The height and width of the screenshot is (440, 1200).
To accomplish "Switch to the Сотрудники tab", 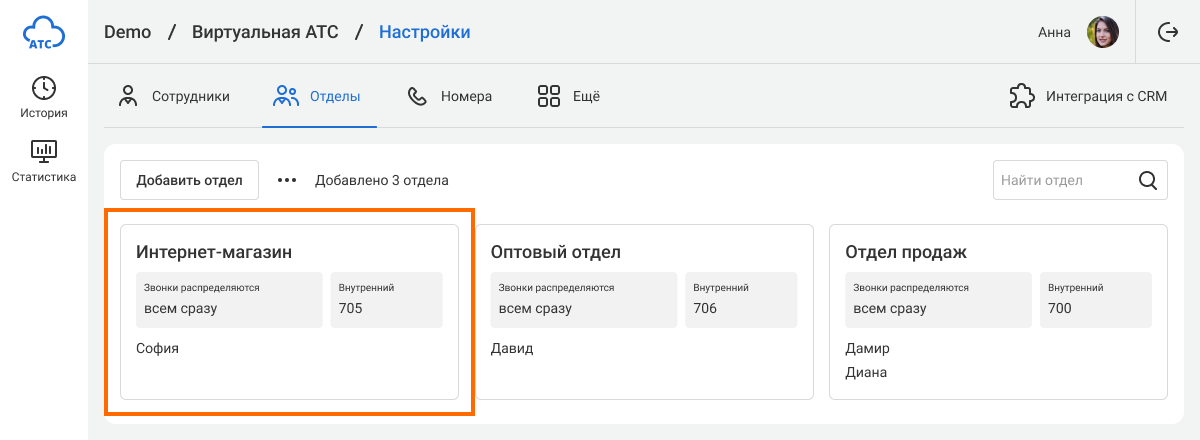I will click(175, 97).
